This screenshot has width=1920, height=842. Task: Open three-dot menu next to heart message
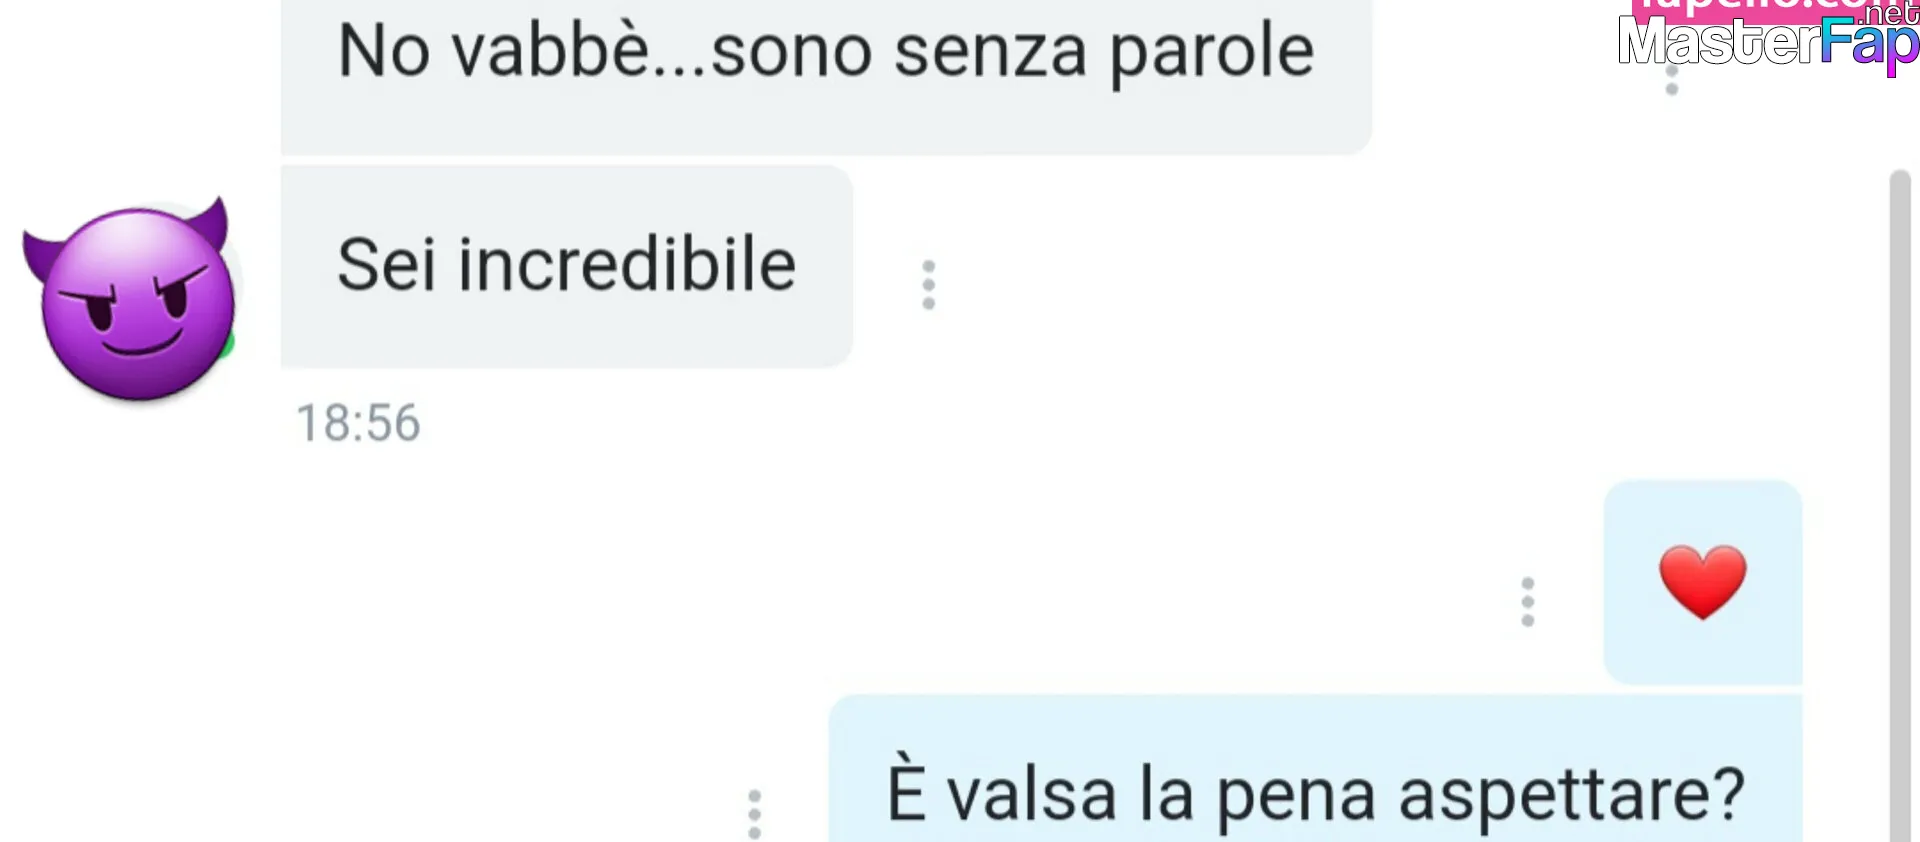(x=1528, y=602)
